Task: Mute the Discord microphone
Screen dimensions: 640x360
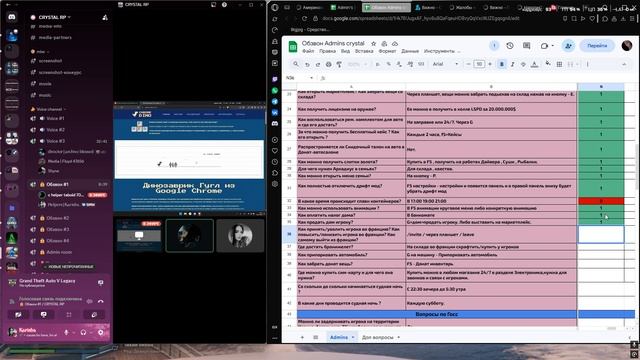Action: pyautogui.click(x=66, y=333)
